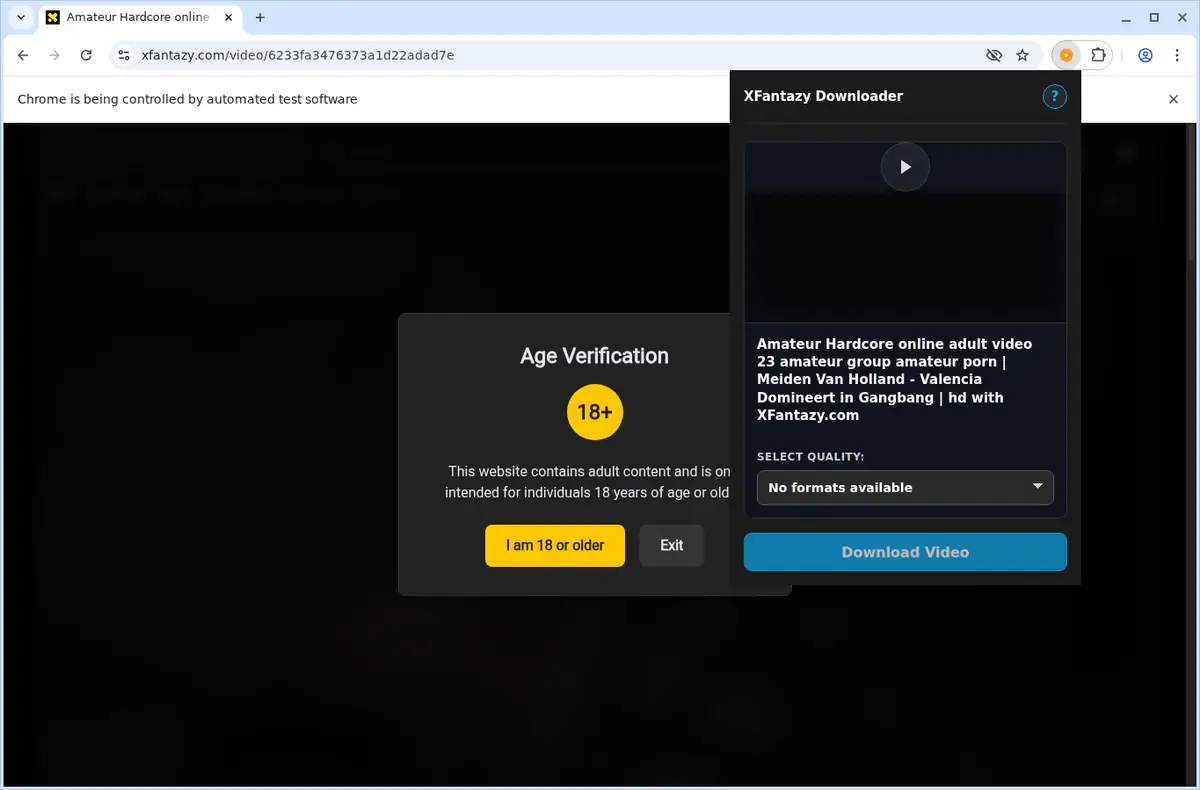Minimize the Chrome window

pos(1124,17)
